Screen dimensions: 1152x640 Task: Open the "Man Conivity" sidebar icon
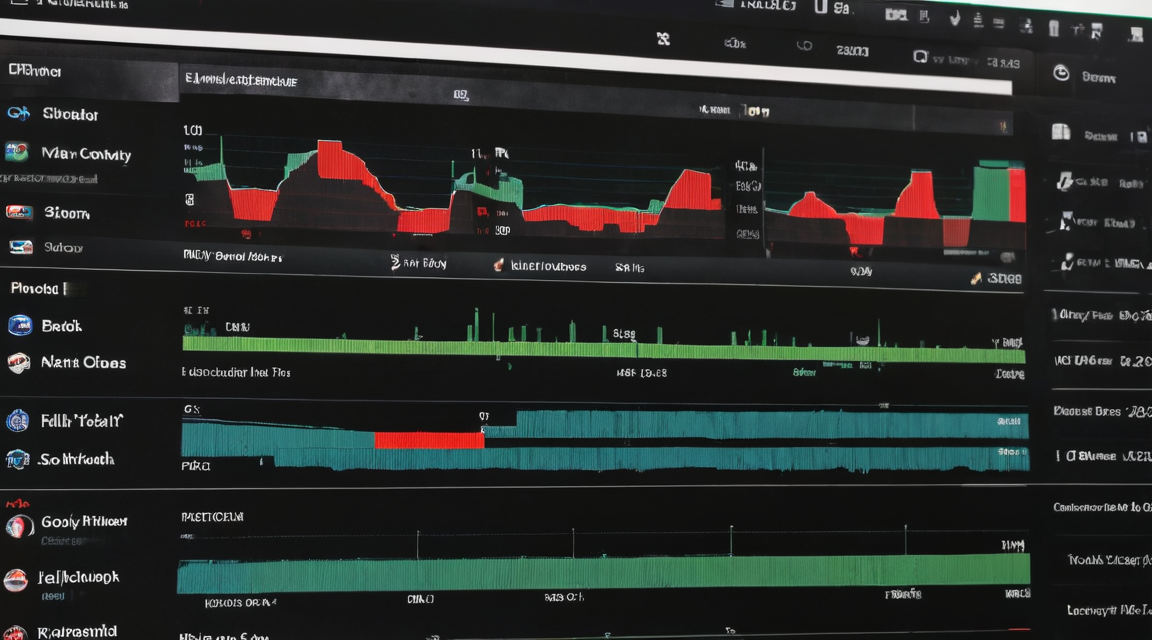pyautogui.click(x=16, y=152)
